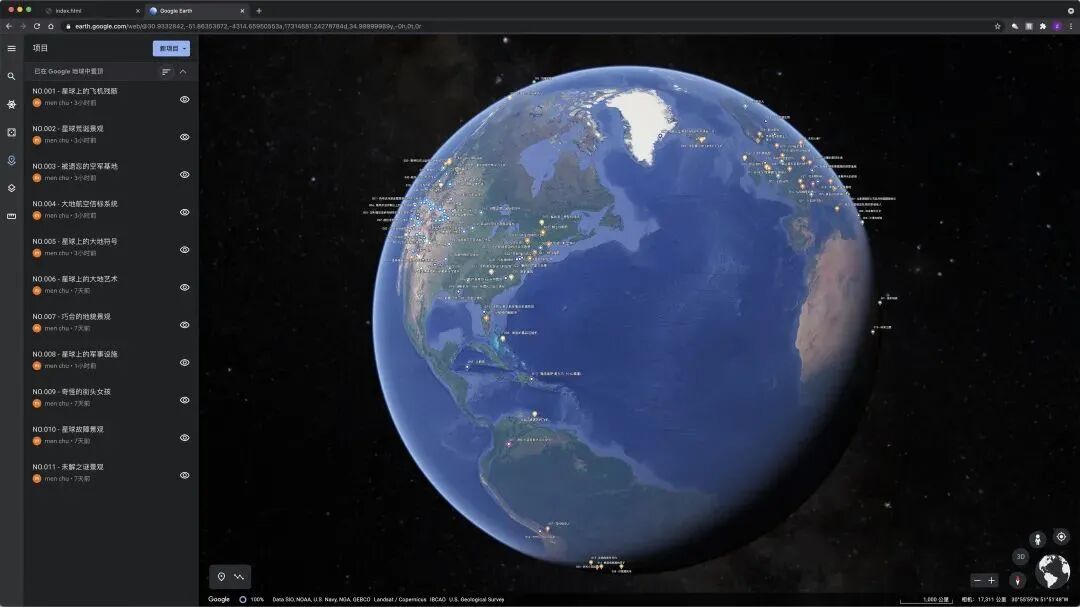Open project titled NO.004

click(75, 204)
